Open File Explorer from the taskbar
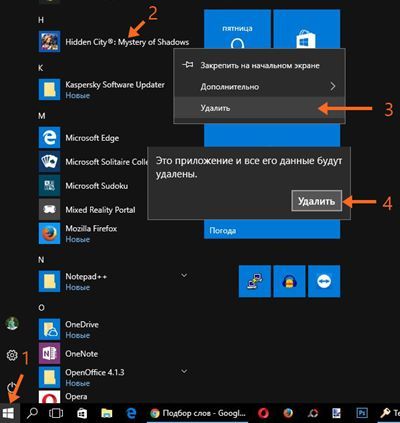The height and width of the screenshot is (423, 400). click(107, 413)
